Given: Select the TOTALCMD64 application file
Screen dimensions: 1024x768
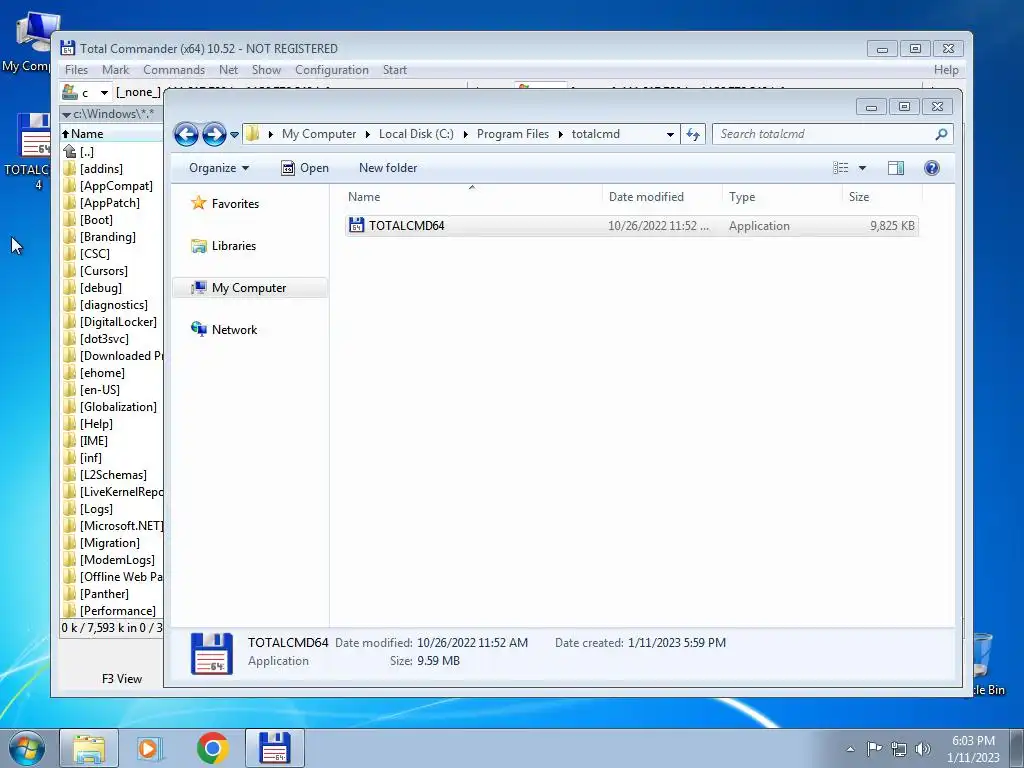Looking at the screenshot, I should [632, 226].
